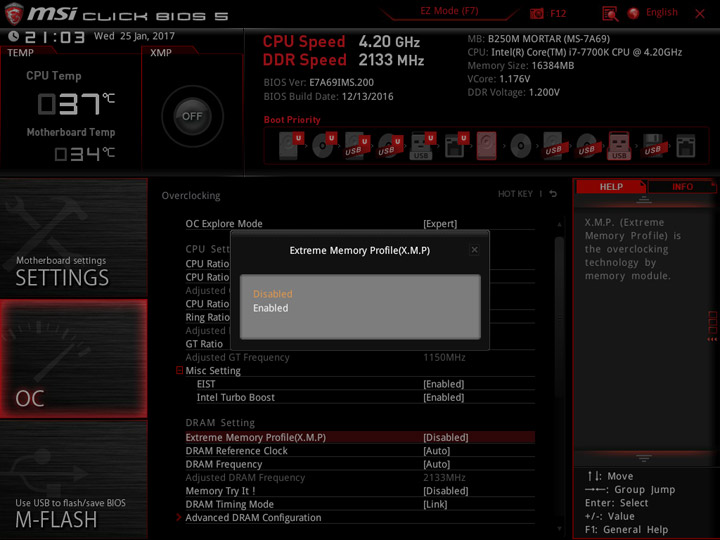Click the settings list scroll-down arrow
Image resolution: width=720 pixels, height=540 pixels.
(559, 529)
